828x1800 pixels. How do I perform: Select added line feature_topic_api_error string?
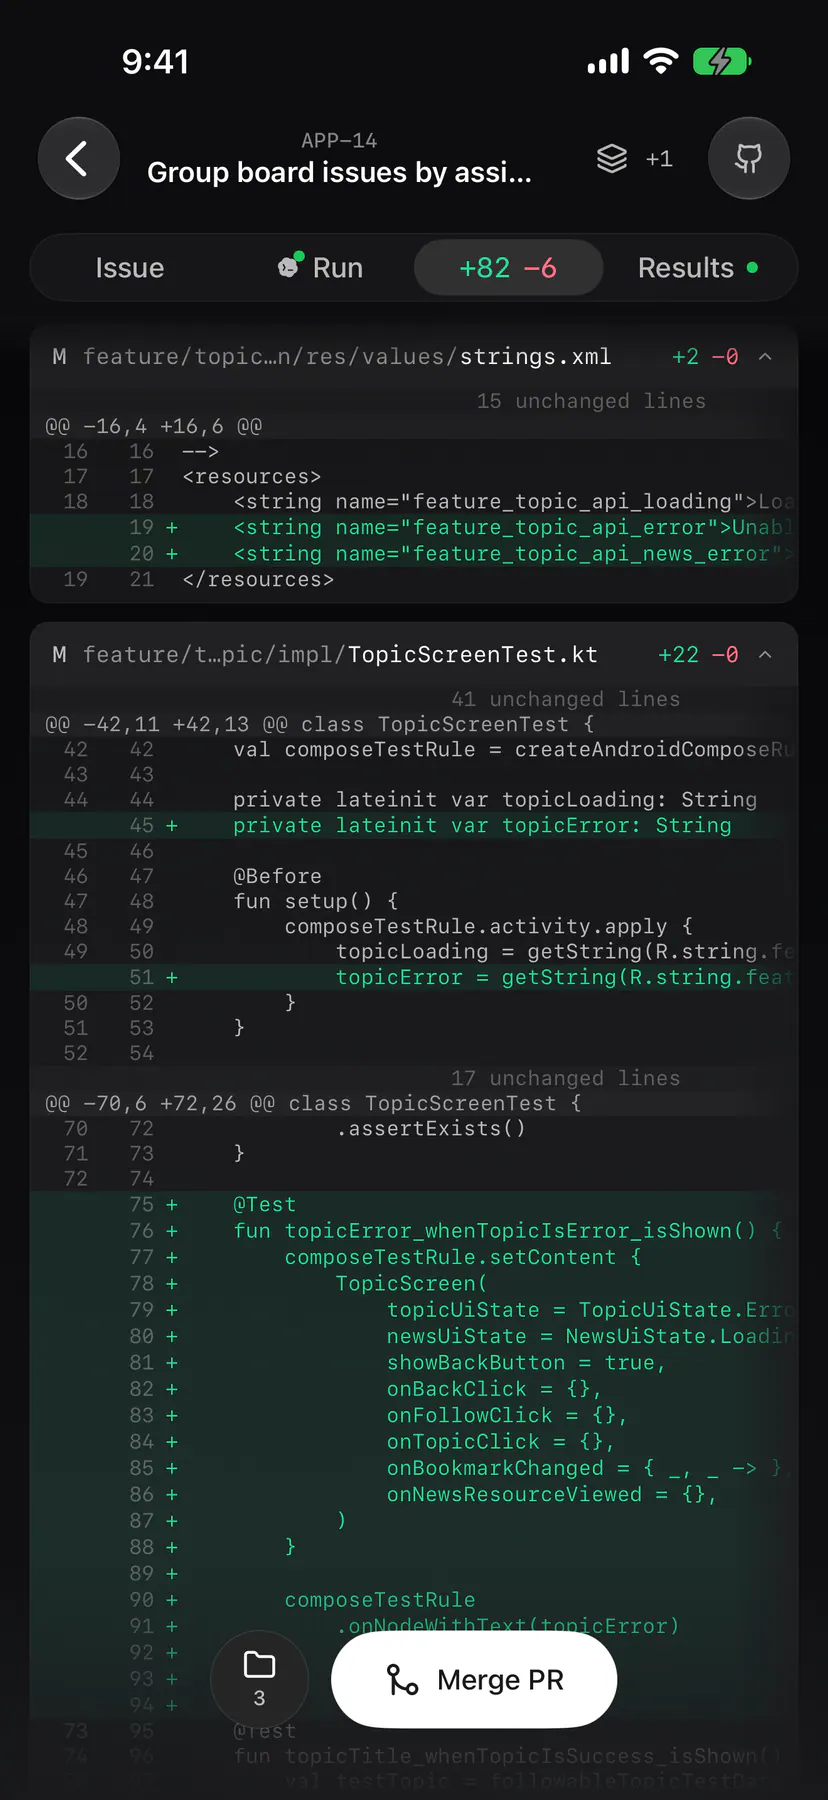point(414,528)
